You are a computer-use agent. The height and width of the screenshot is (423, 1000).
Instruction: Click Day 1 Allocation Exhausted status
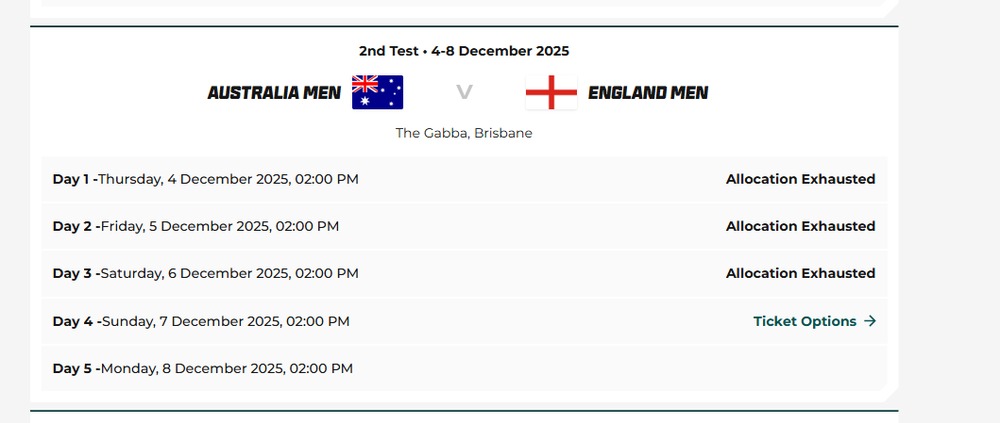[x=800, y=179]
